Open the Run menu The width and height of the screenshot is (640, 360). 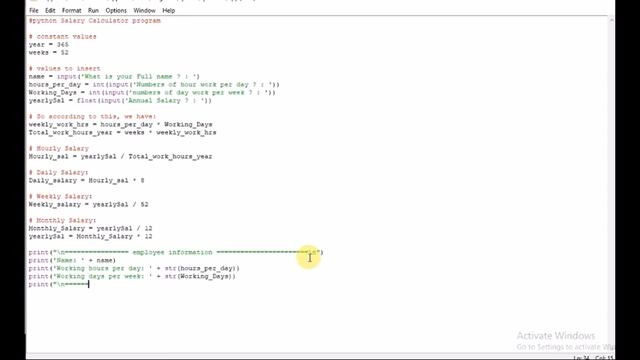click(93, 11)
